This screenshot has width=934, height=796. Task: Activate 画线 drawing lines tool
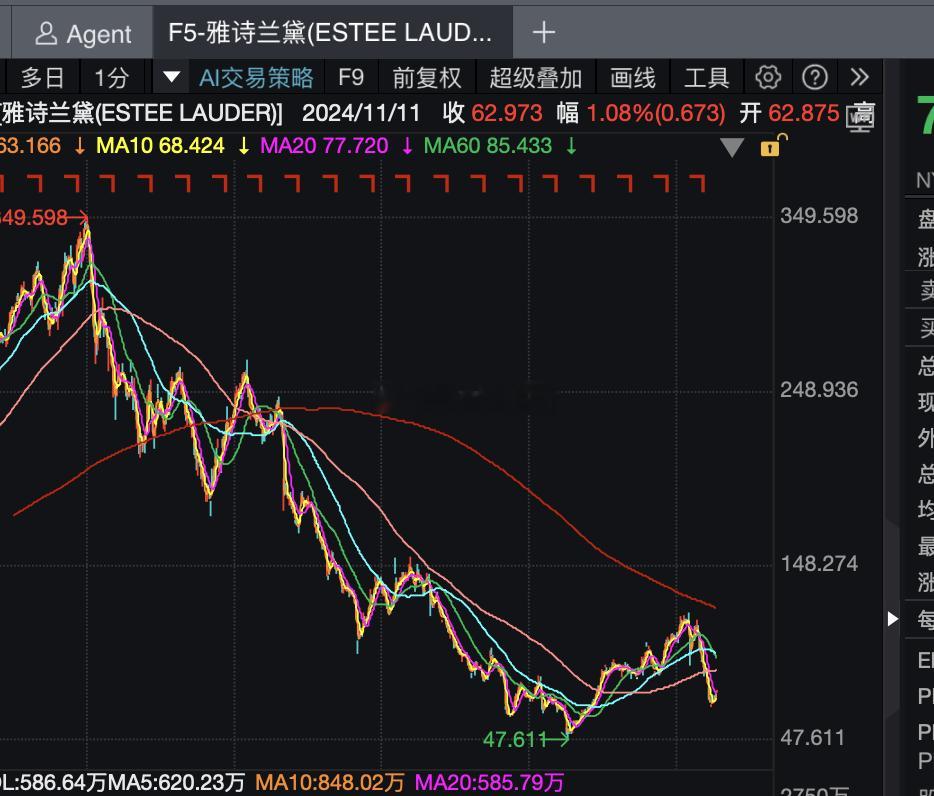pyautogui.click(x=633, y=78)
